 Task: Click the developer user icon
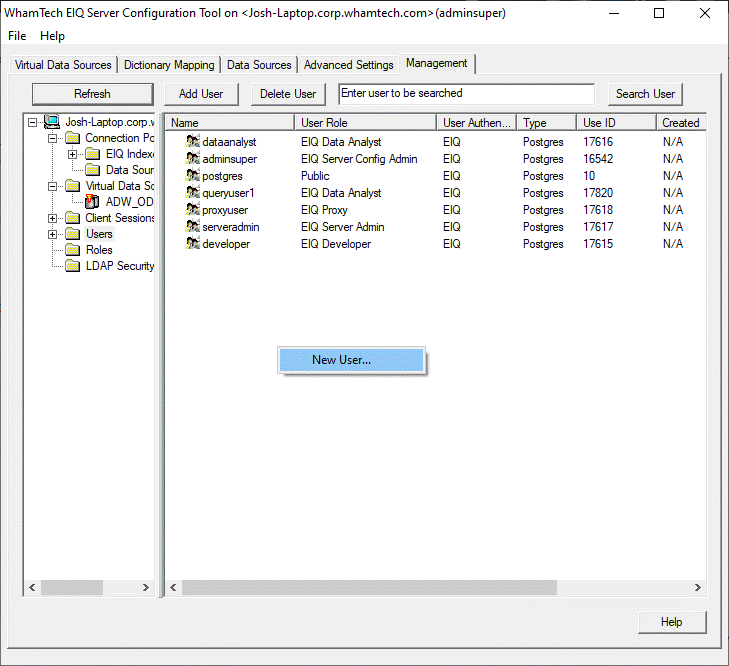tap(192, 243)
